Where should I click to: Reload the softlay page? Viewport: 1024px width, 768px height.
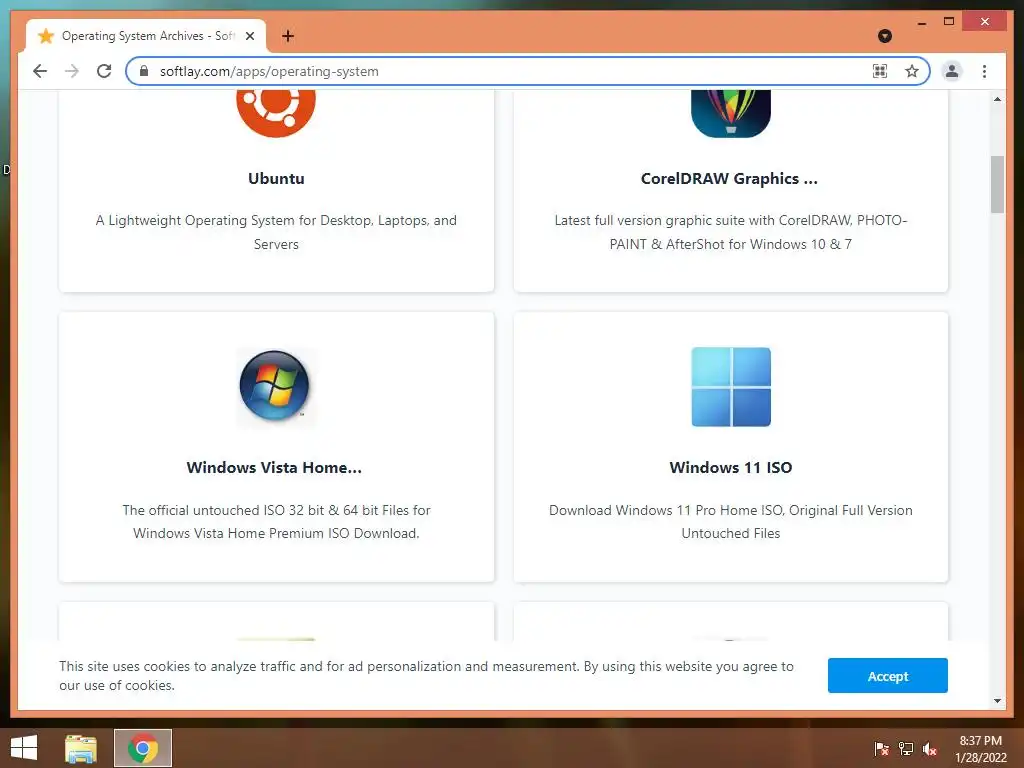coord(104,71)
